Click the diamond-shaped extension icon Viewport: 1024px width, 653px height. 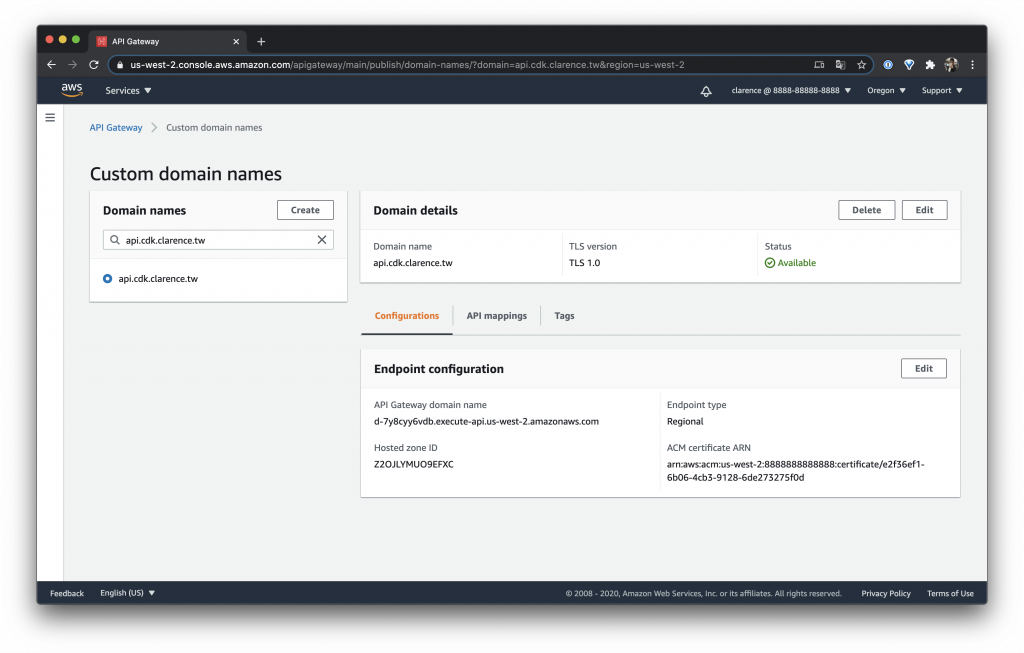(x=909, y=65)
